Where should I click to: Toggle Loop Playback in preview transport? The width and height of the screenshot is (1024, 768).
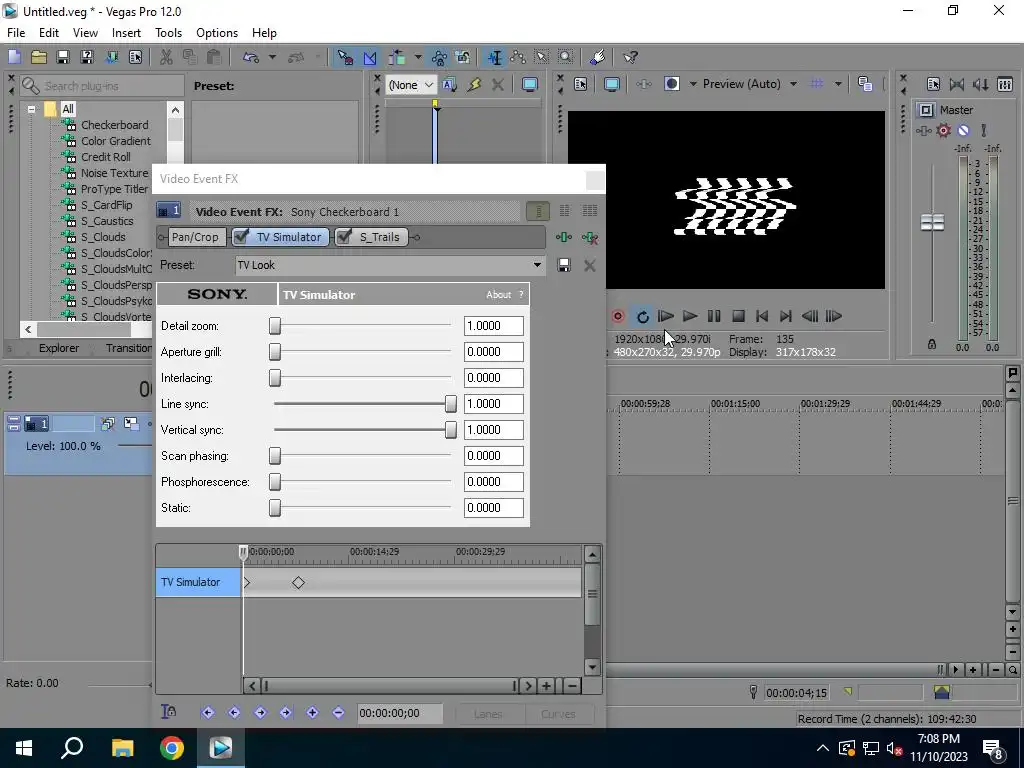pos(643,317)
